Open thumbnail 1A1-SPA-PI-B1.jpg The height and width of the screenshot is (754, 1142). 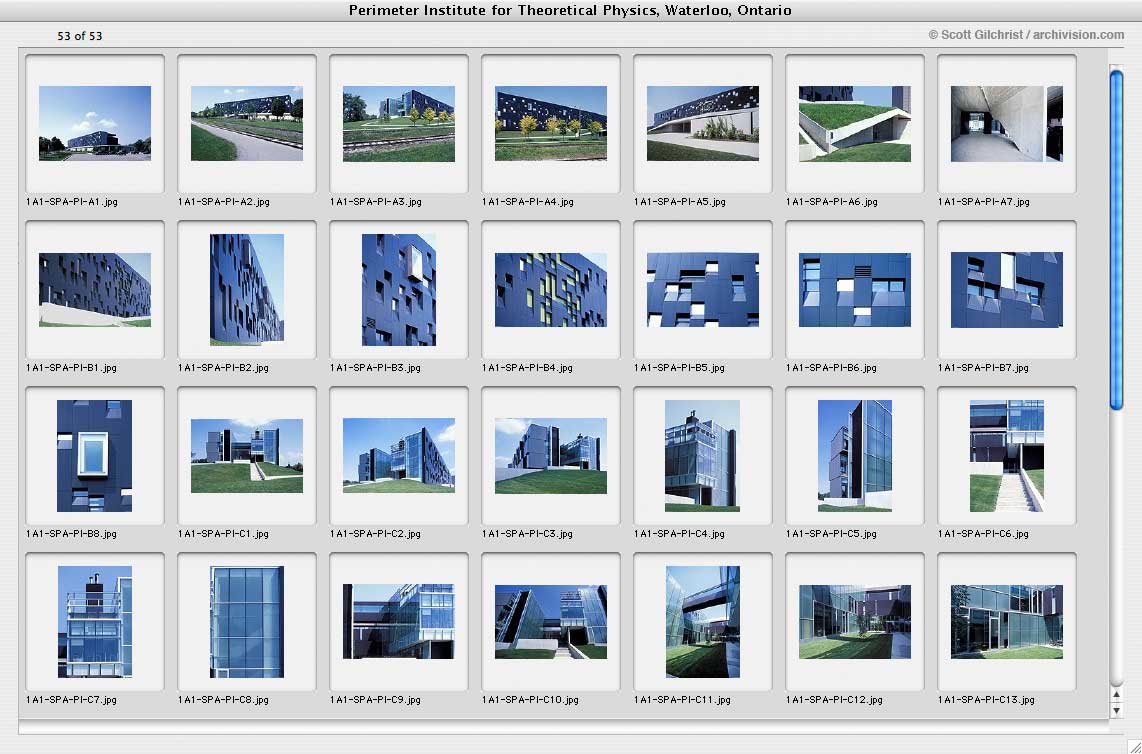coord(95,289)
